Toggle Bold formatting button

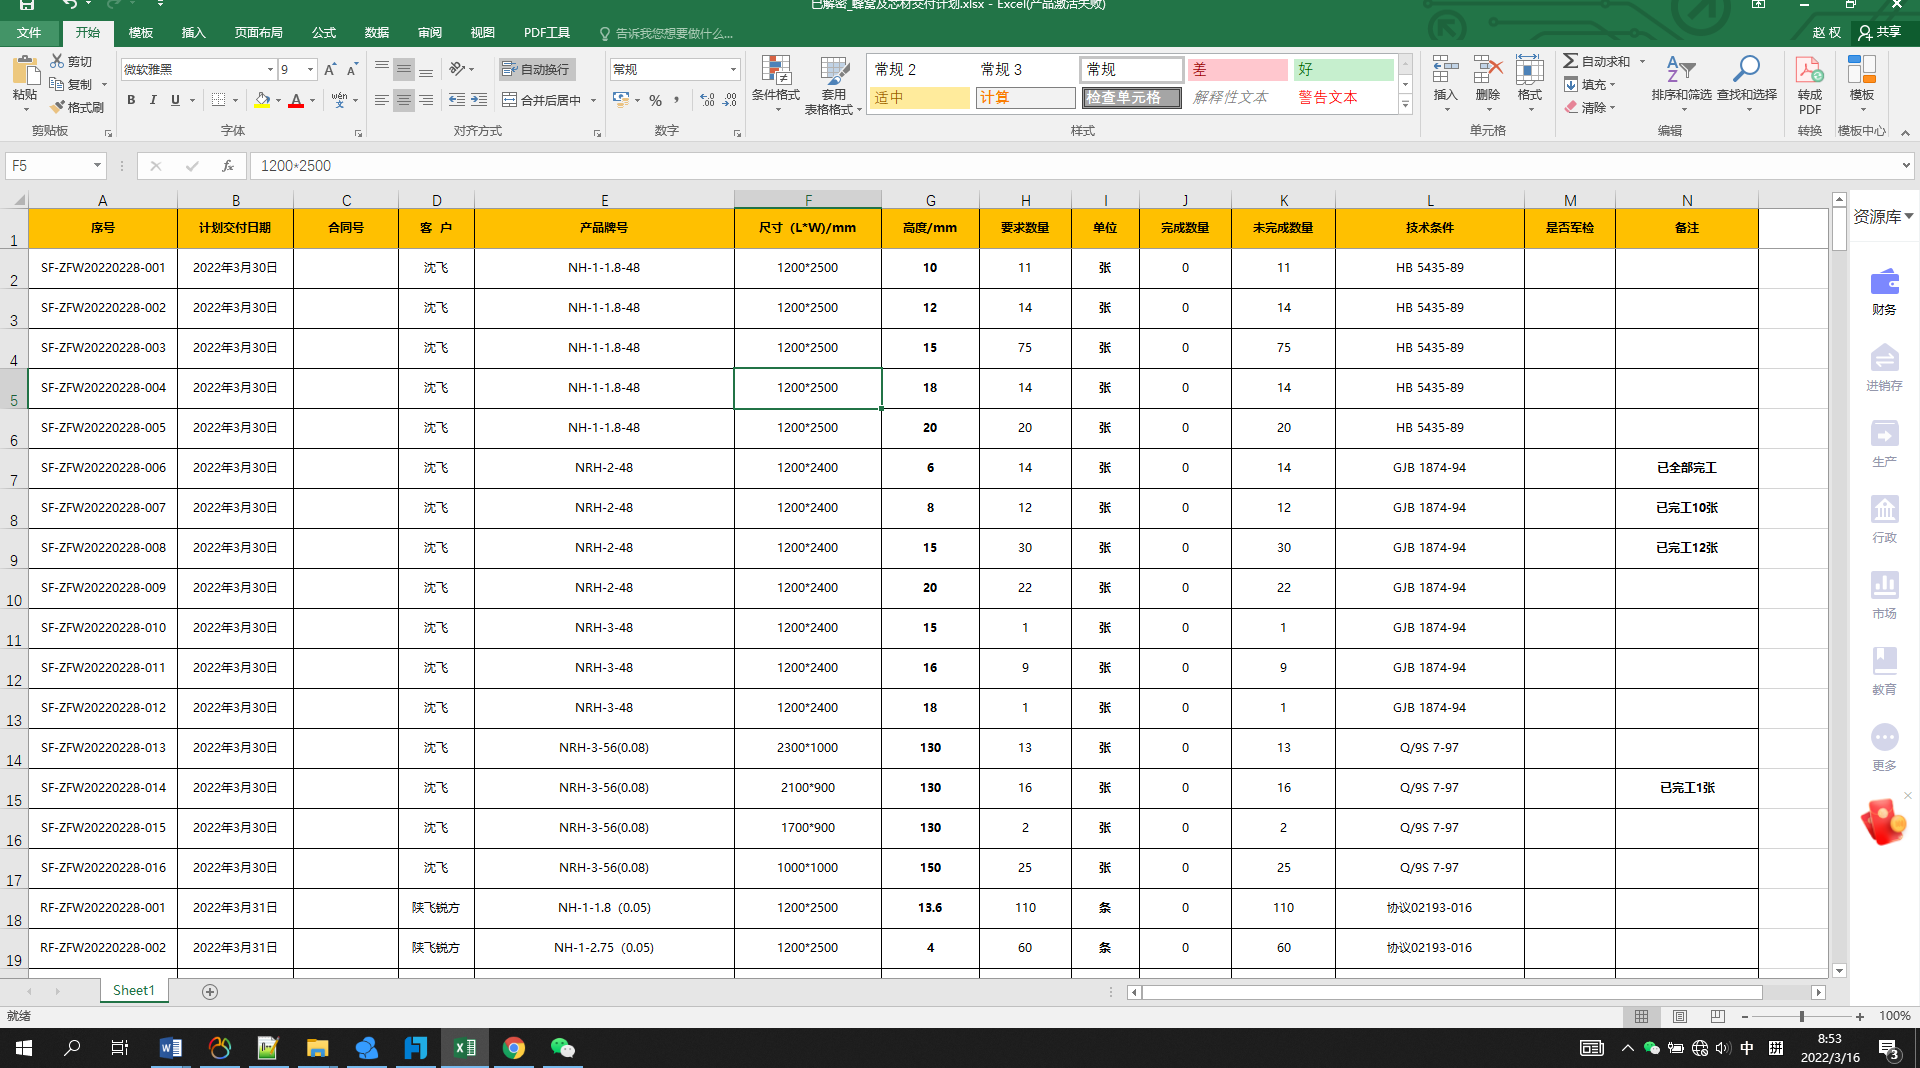pyautogui.click(x=131, y=100)
